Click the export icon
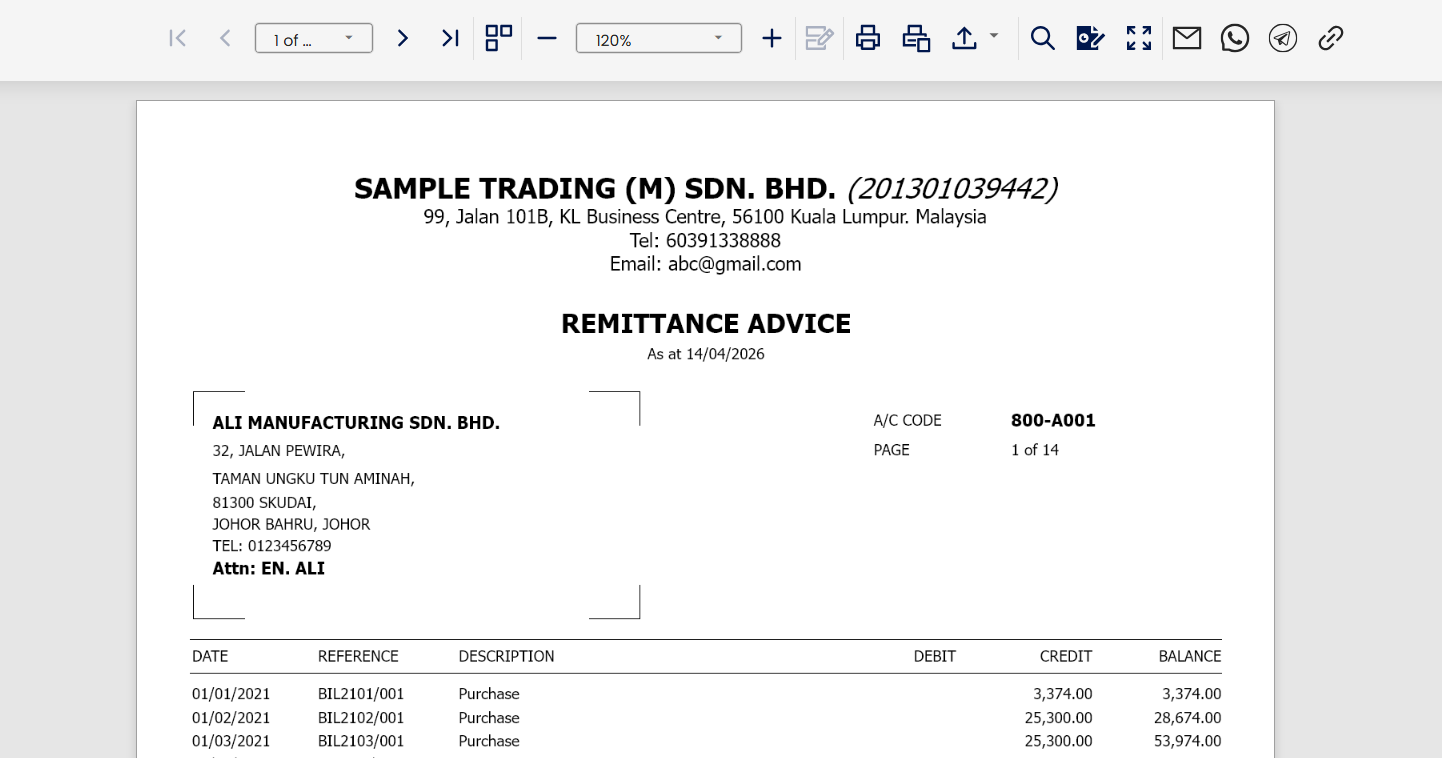Screen dimensions: 1442x758 pos(963,39)
